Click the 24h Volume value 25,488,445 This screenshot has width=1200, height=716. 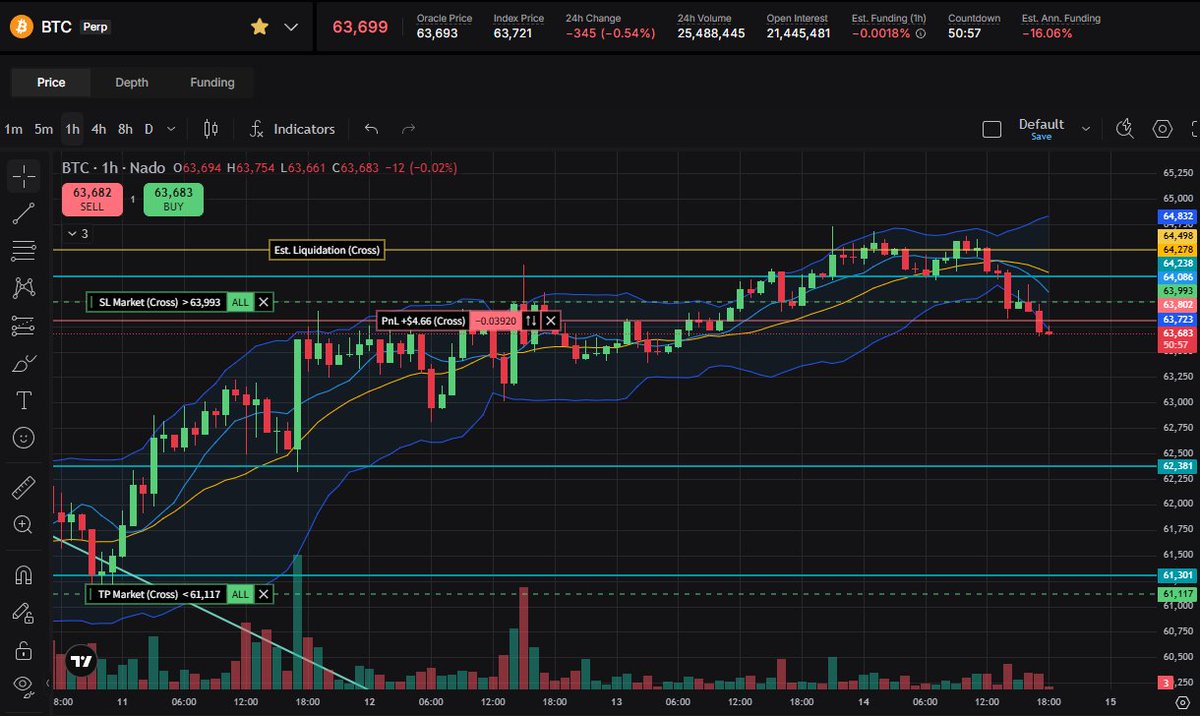point(711,33)
